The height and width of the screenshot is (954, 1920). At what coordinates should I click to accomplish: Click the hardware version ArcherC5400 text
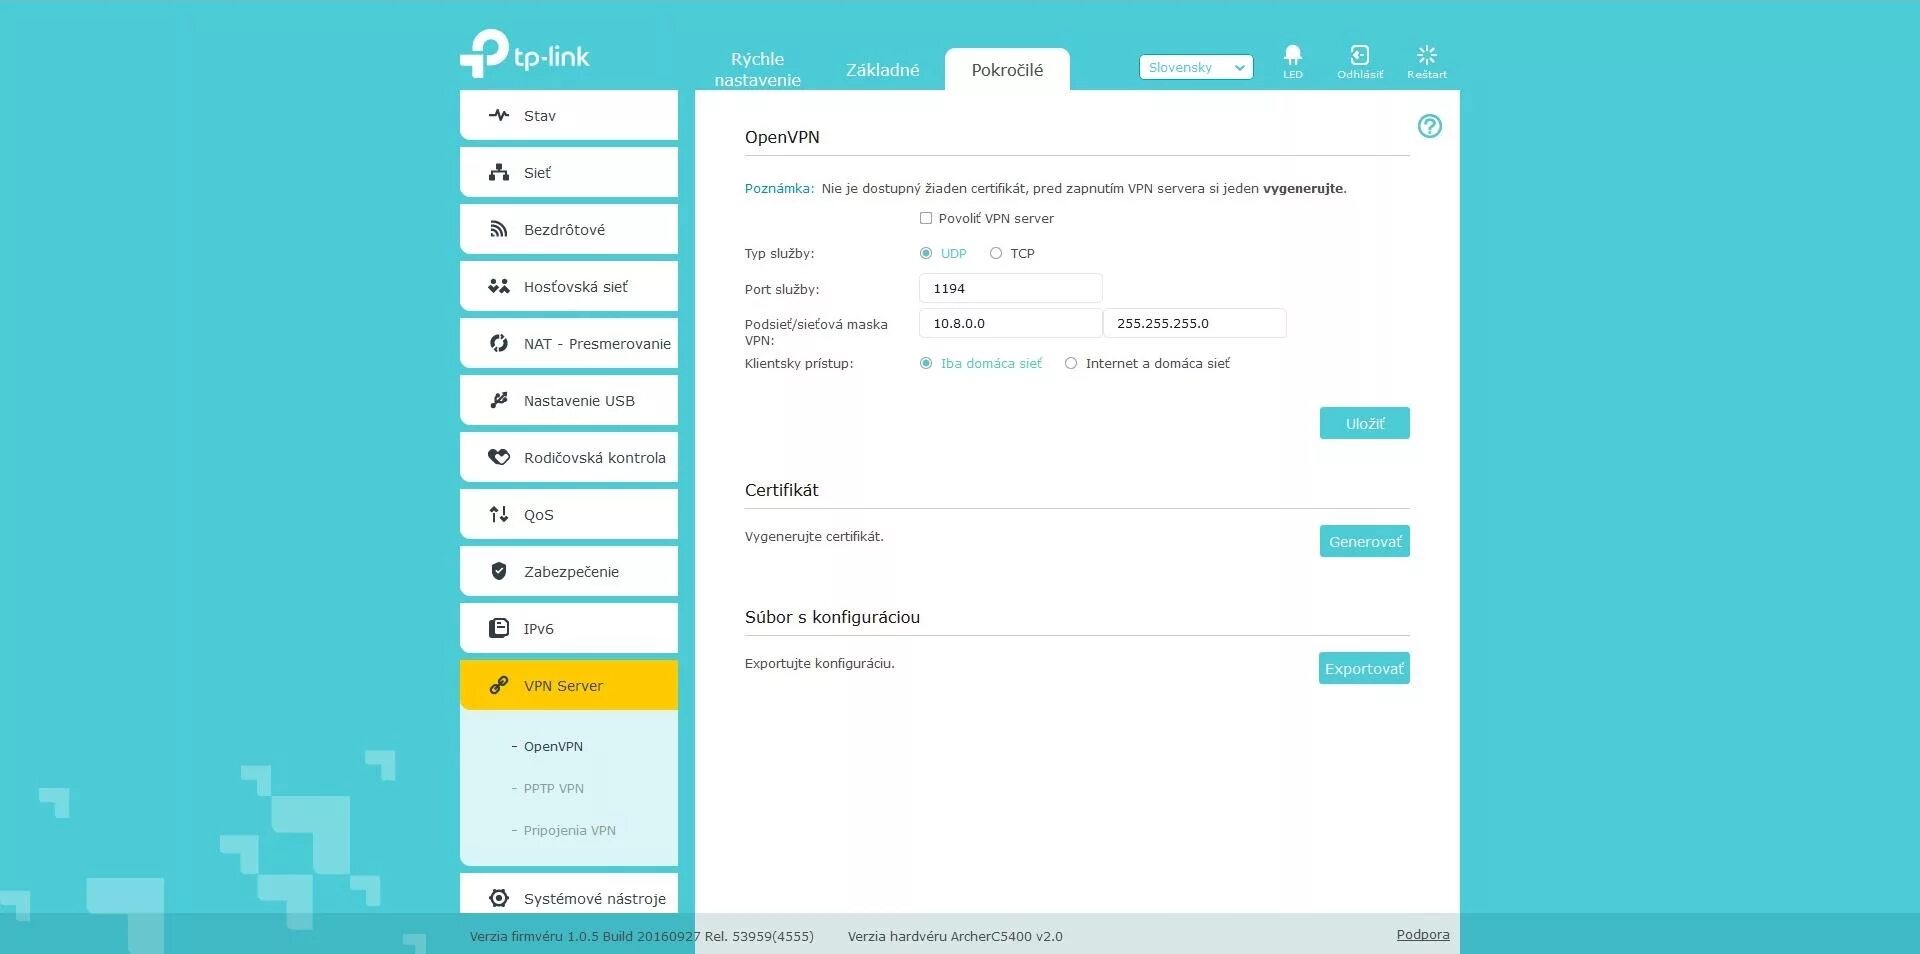click(955, 936)
